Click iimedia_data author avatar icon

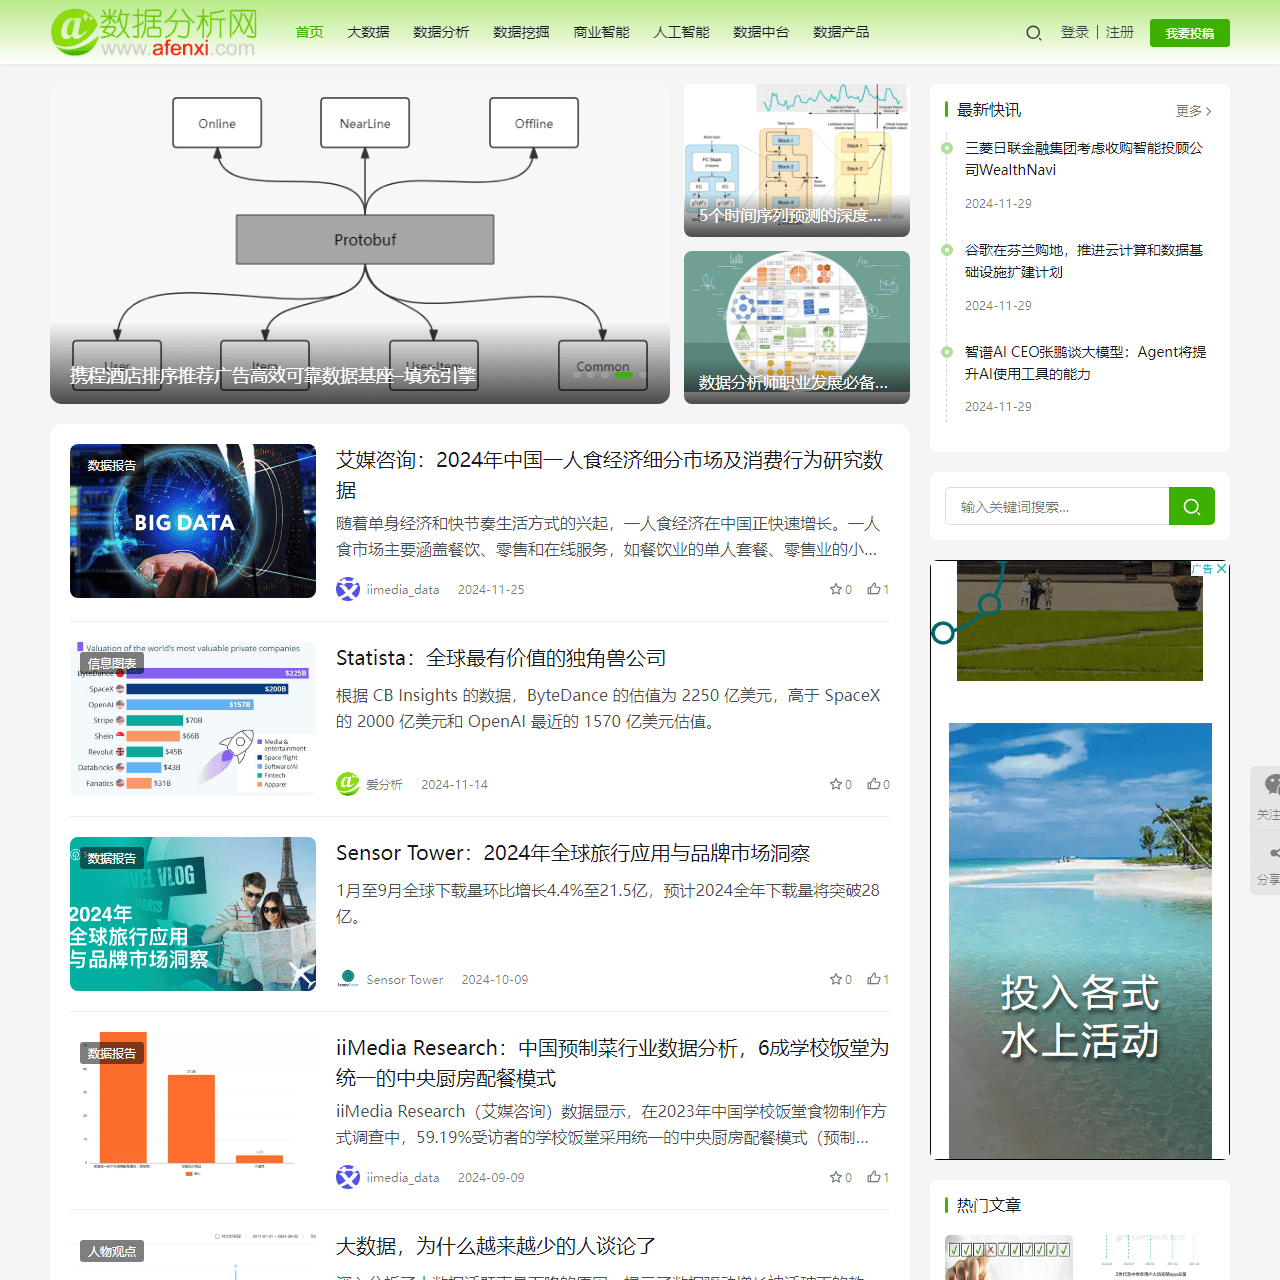[x=348, y=589]
